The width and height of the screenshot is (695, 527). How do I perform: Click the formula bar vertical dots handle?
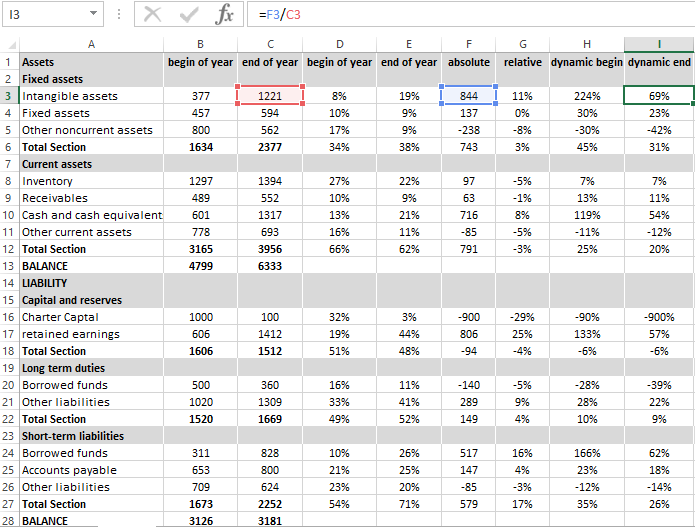pyautogui.click(x=119, y=15)
